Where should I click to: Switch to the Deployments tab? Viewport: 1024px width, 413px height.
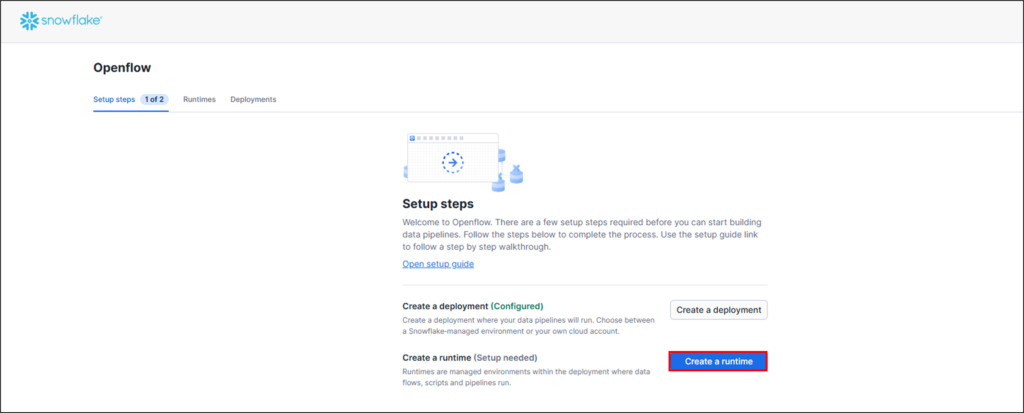coord(253,99)
